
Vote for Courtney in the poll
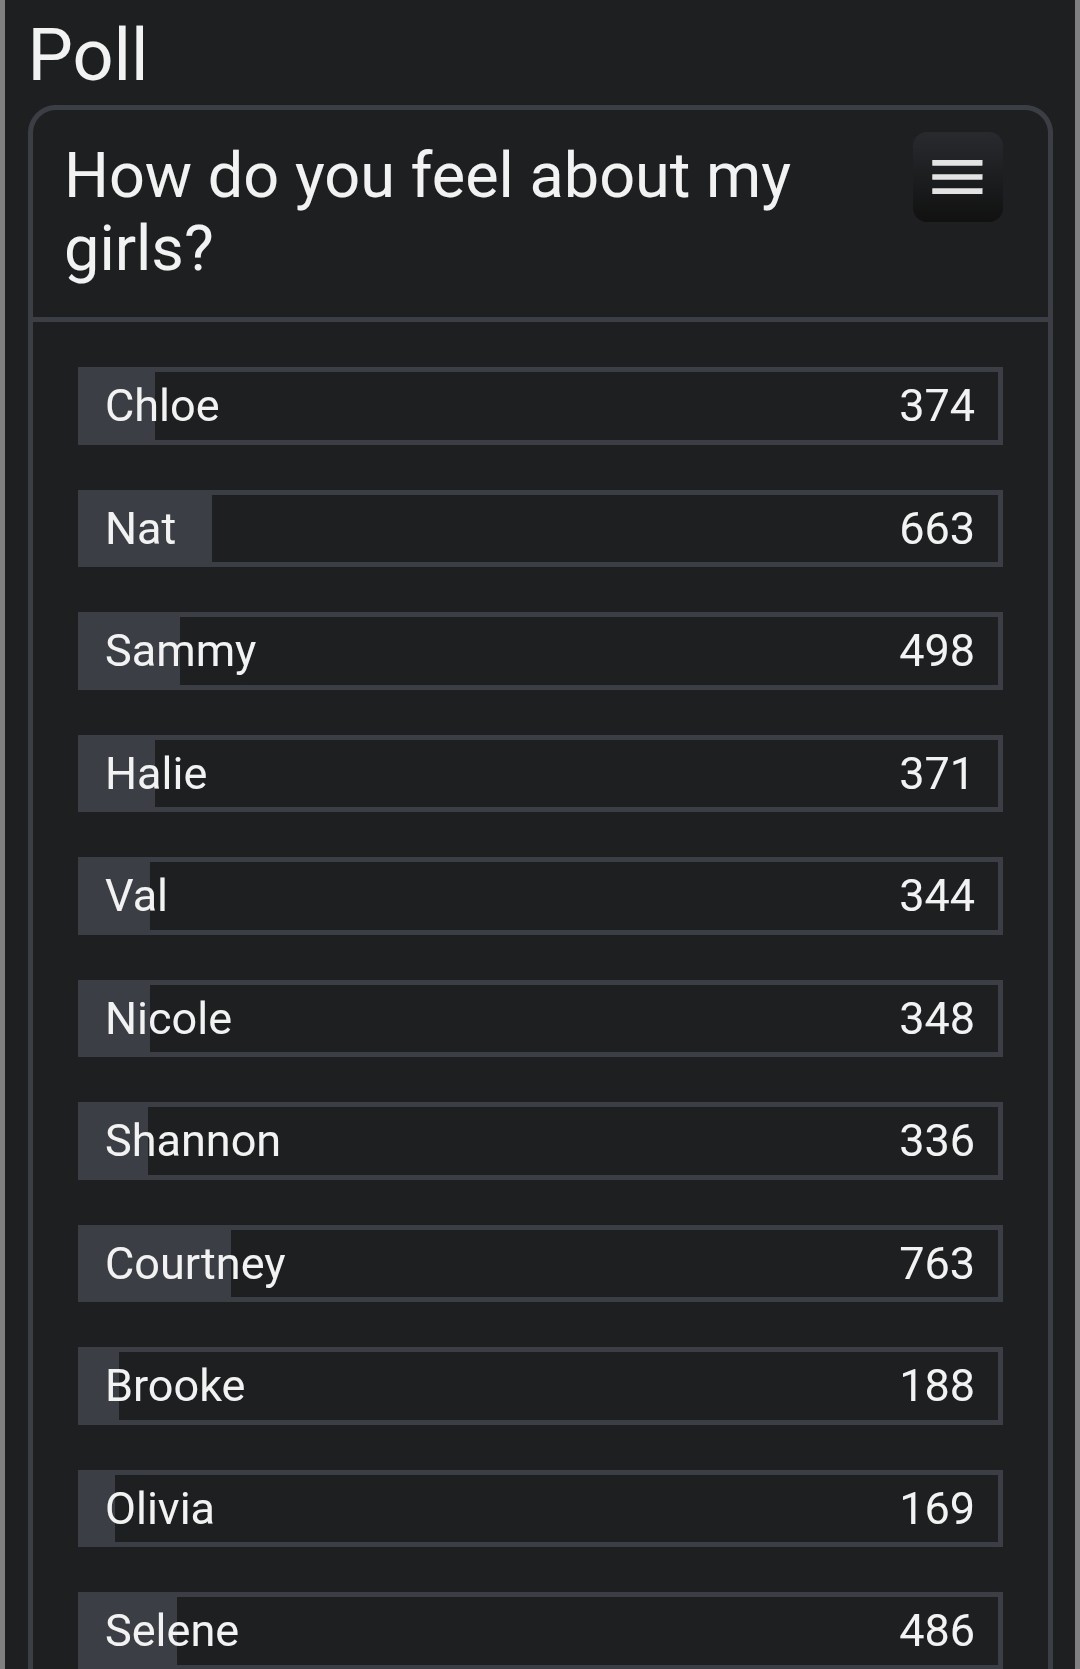pos(540,1264)
